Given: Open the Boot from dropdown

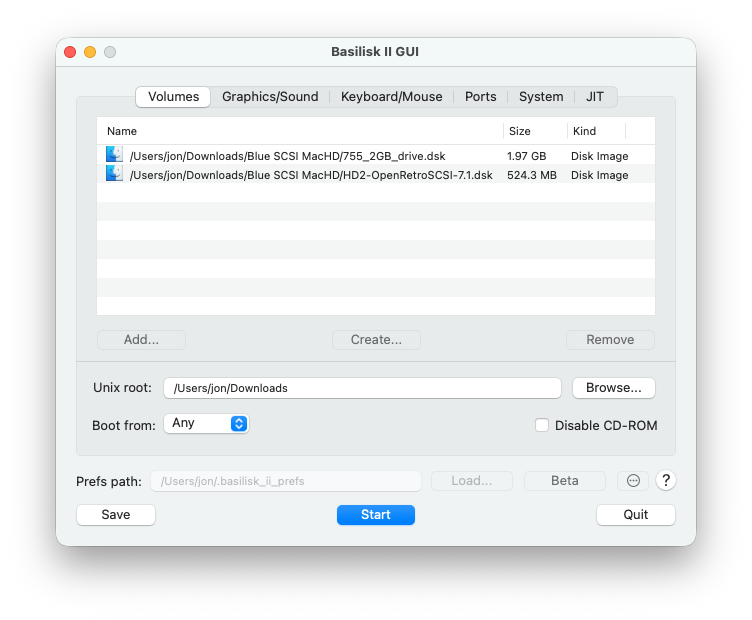Looking at the screenshot, I should tap(206, 423).
